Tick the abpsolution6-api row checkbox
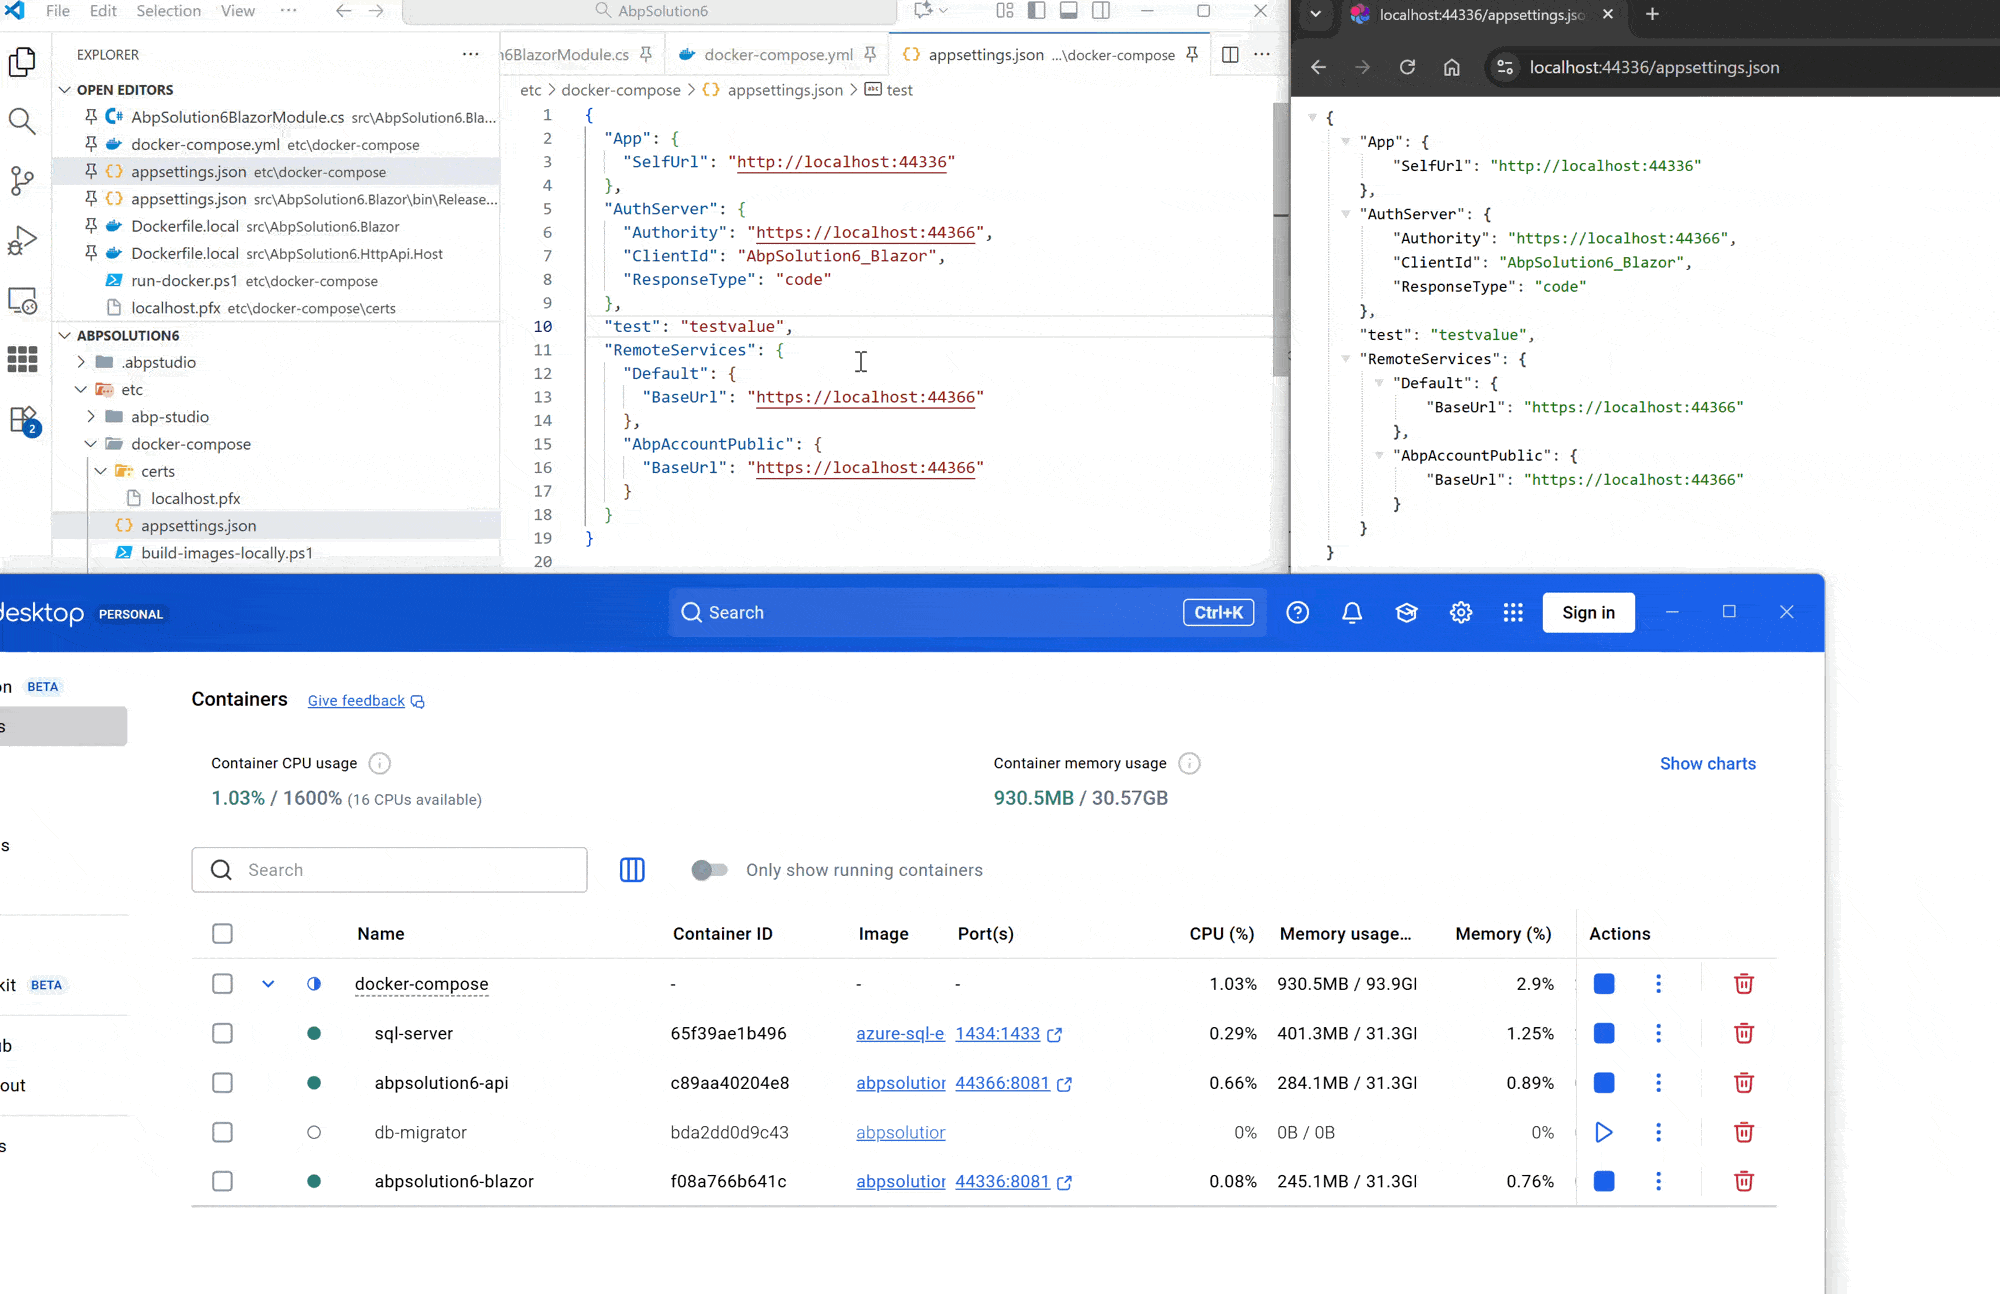2000x1294 pixels. tap(222, 1083)
